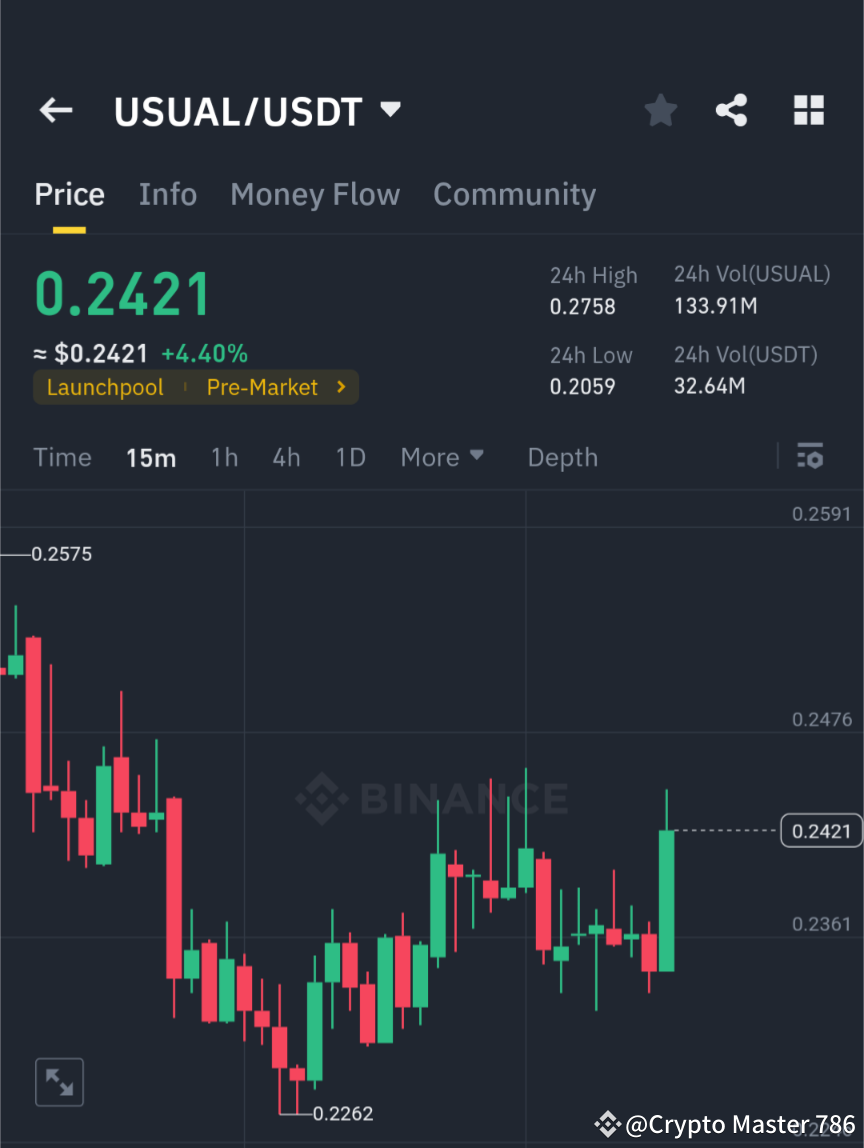Select the 1D timeframe
Image resolution: width=864 pixels, height=1148 pixels.
[x=350, y=457]
